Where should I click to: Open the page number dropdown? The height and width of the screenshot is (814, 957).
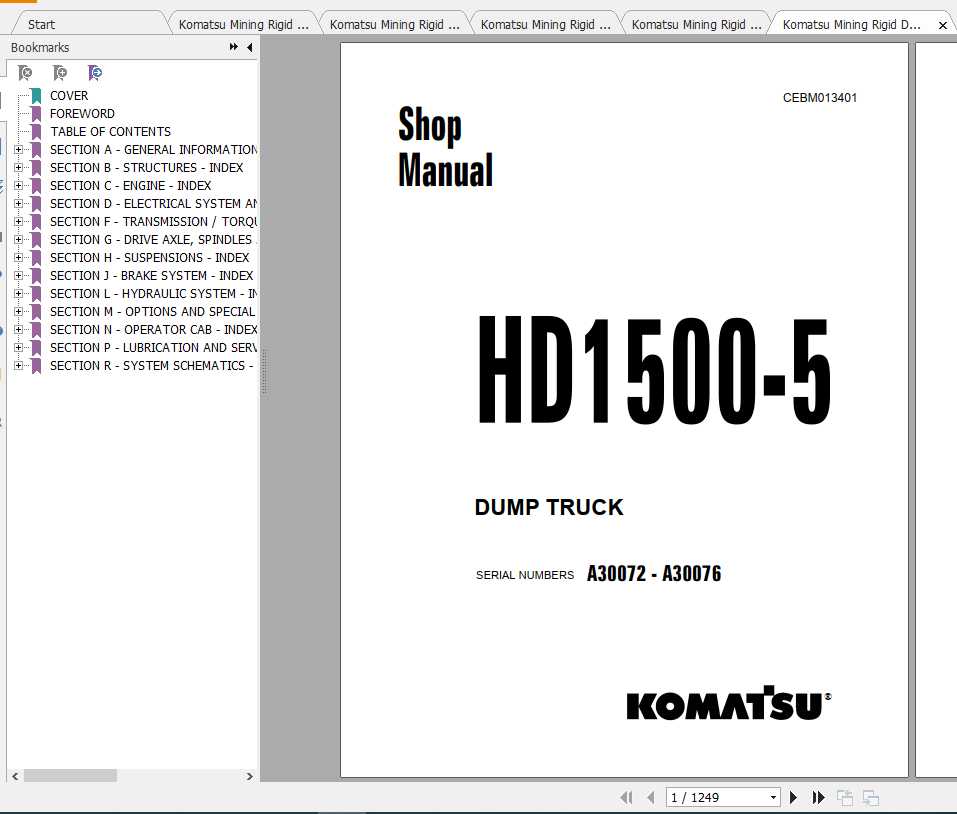pyautogui.click(x=773, y=798)
